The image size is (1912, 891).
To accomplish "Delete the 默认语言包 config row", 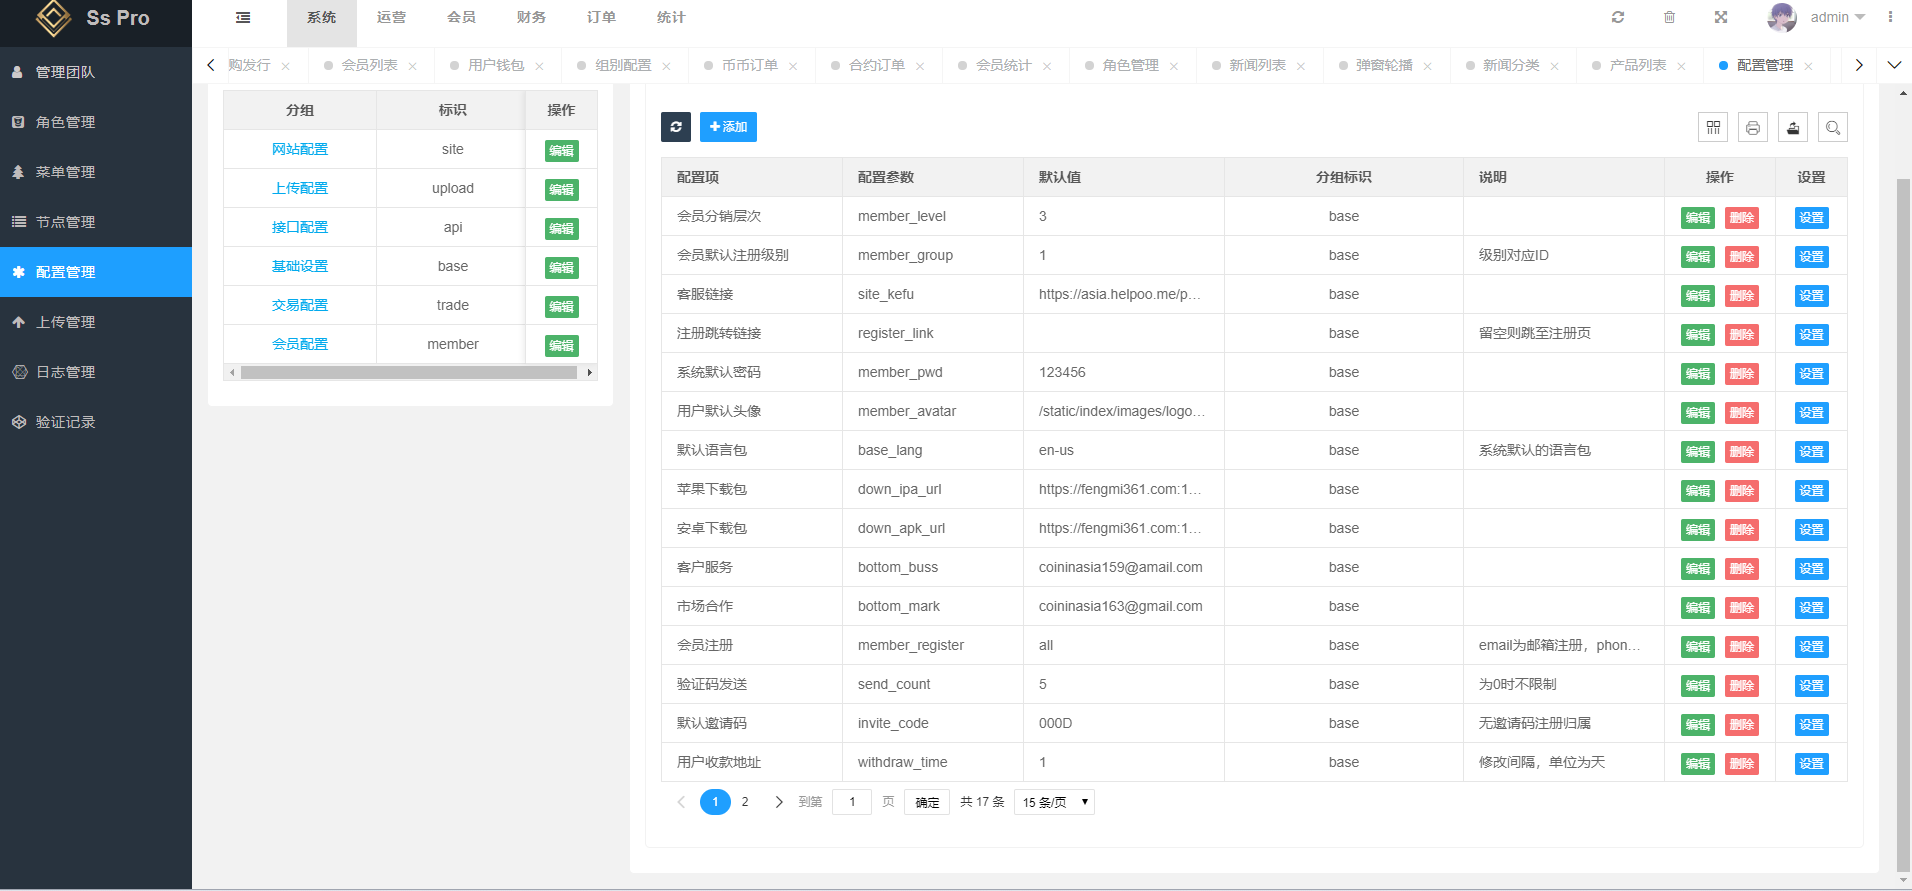I will [1742, 451].
